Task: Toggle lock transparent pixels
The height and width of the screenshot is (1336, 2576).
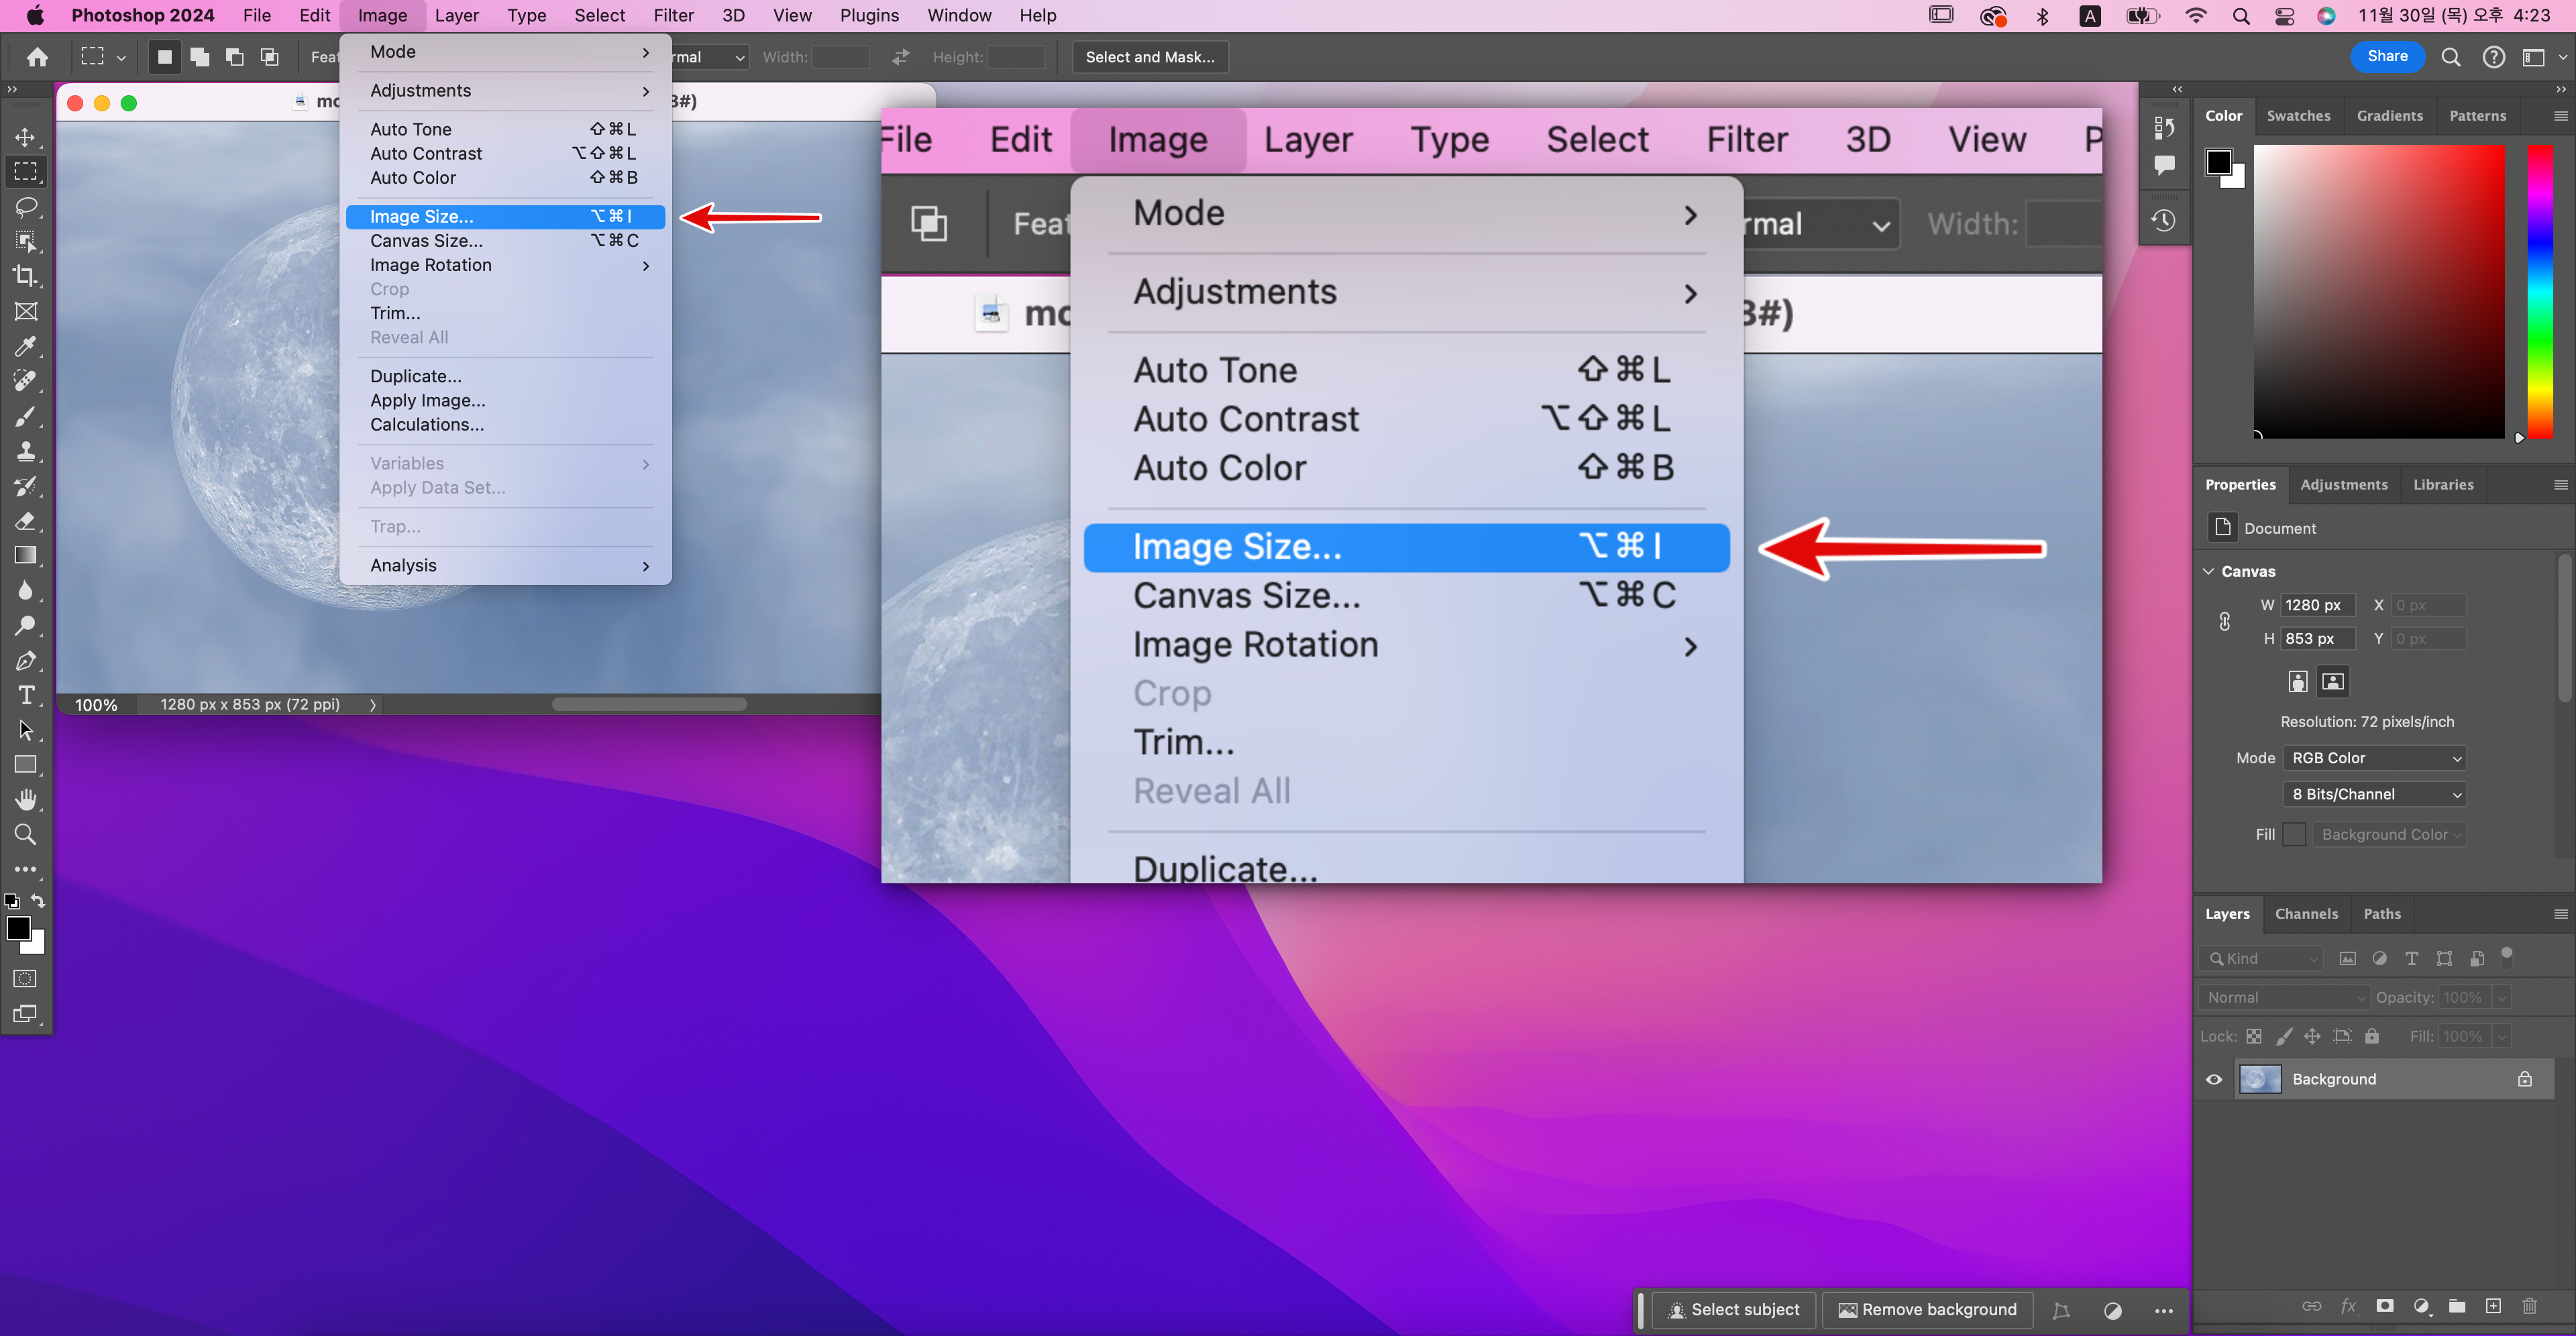Action: pyautogui.click(x=2254, y=1037)
